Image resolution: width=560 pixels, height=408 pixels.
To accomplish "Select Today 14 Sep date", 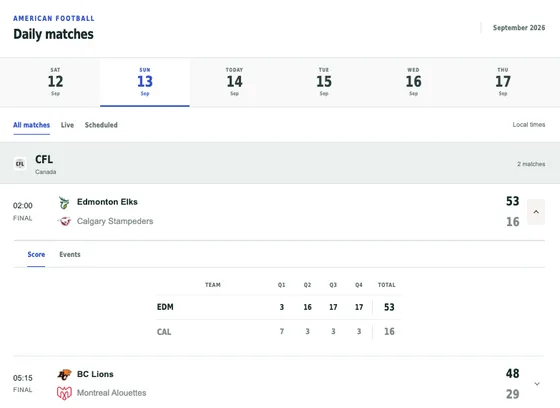I will tap(234, 82).
